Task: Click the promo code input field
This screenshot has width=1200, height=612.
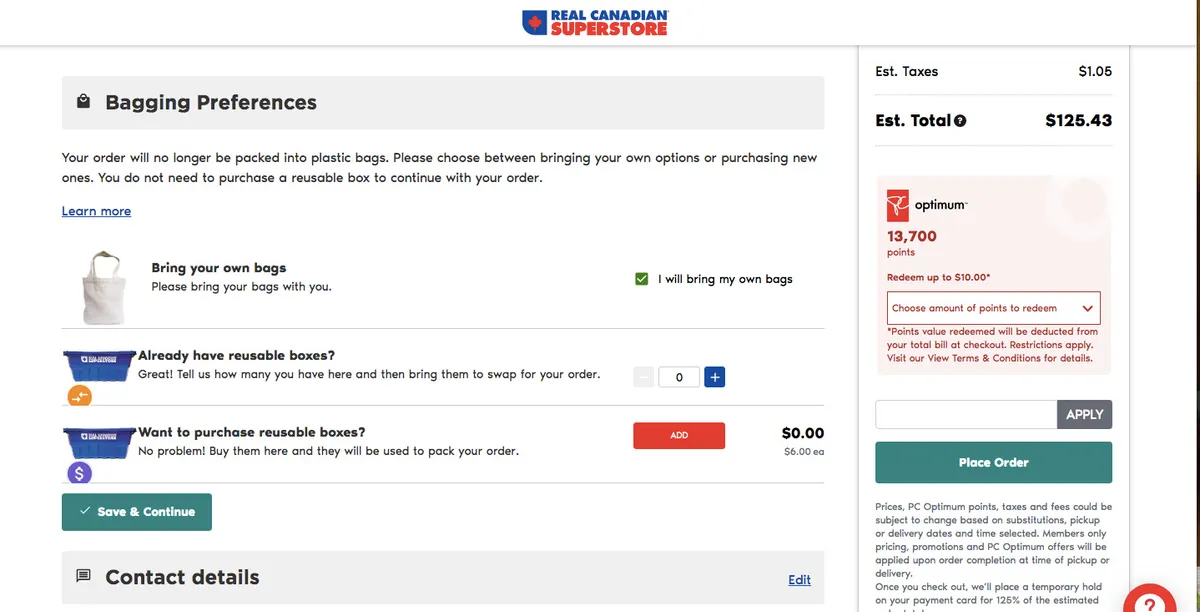Action: click(966, 414)
